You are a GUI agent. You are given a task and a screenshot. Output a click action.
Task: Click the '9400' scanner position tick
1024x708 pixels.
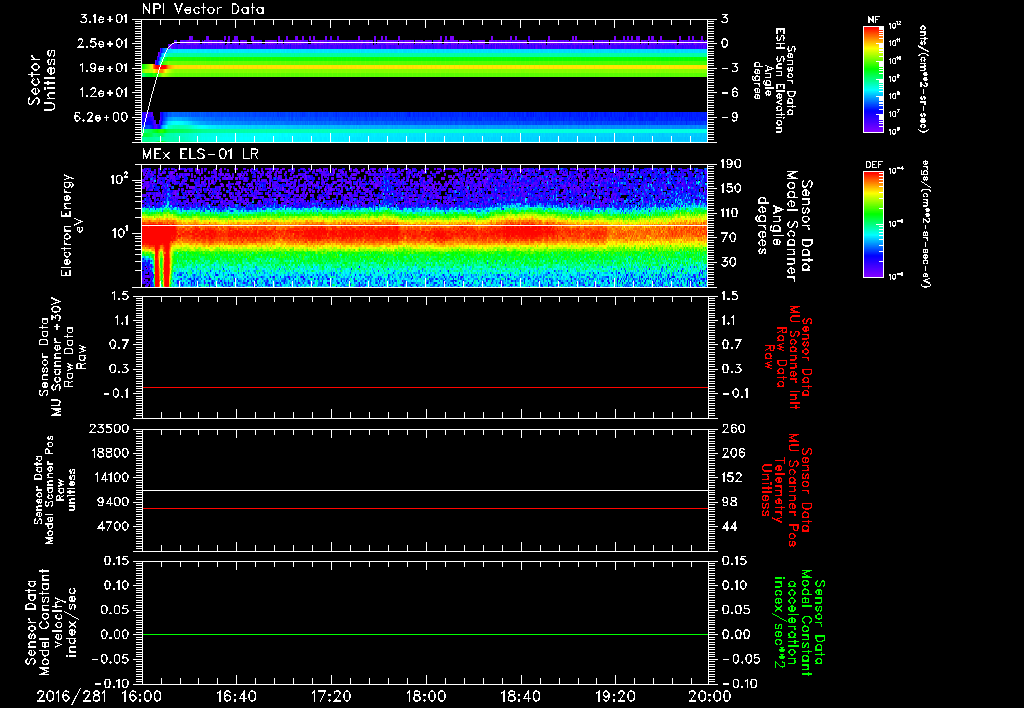112,502
